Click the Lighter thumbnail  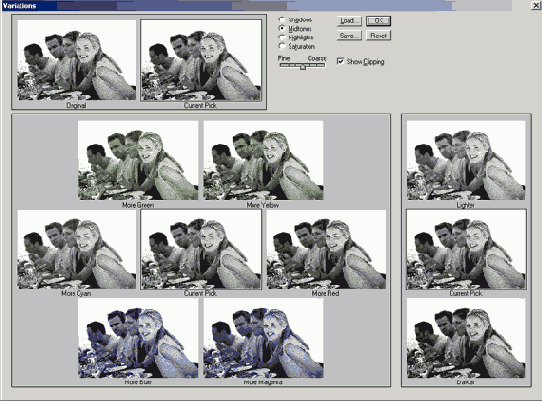466,160
